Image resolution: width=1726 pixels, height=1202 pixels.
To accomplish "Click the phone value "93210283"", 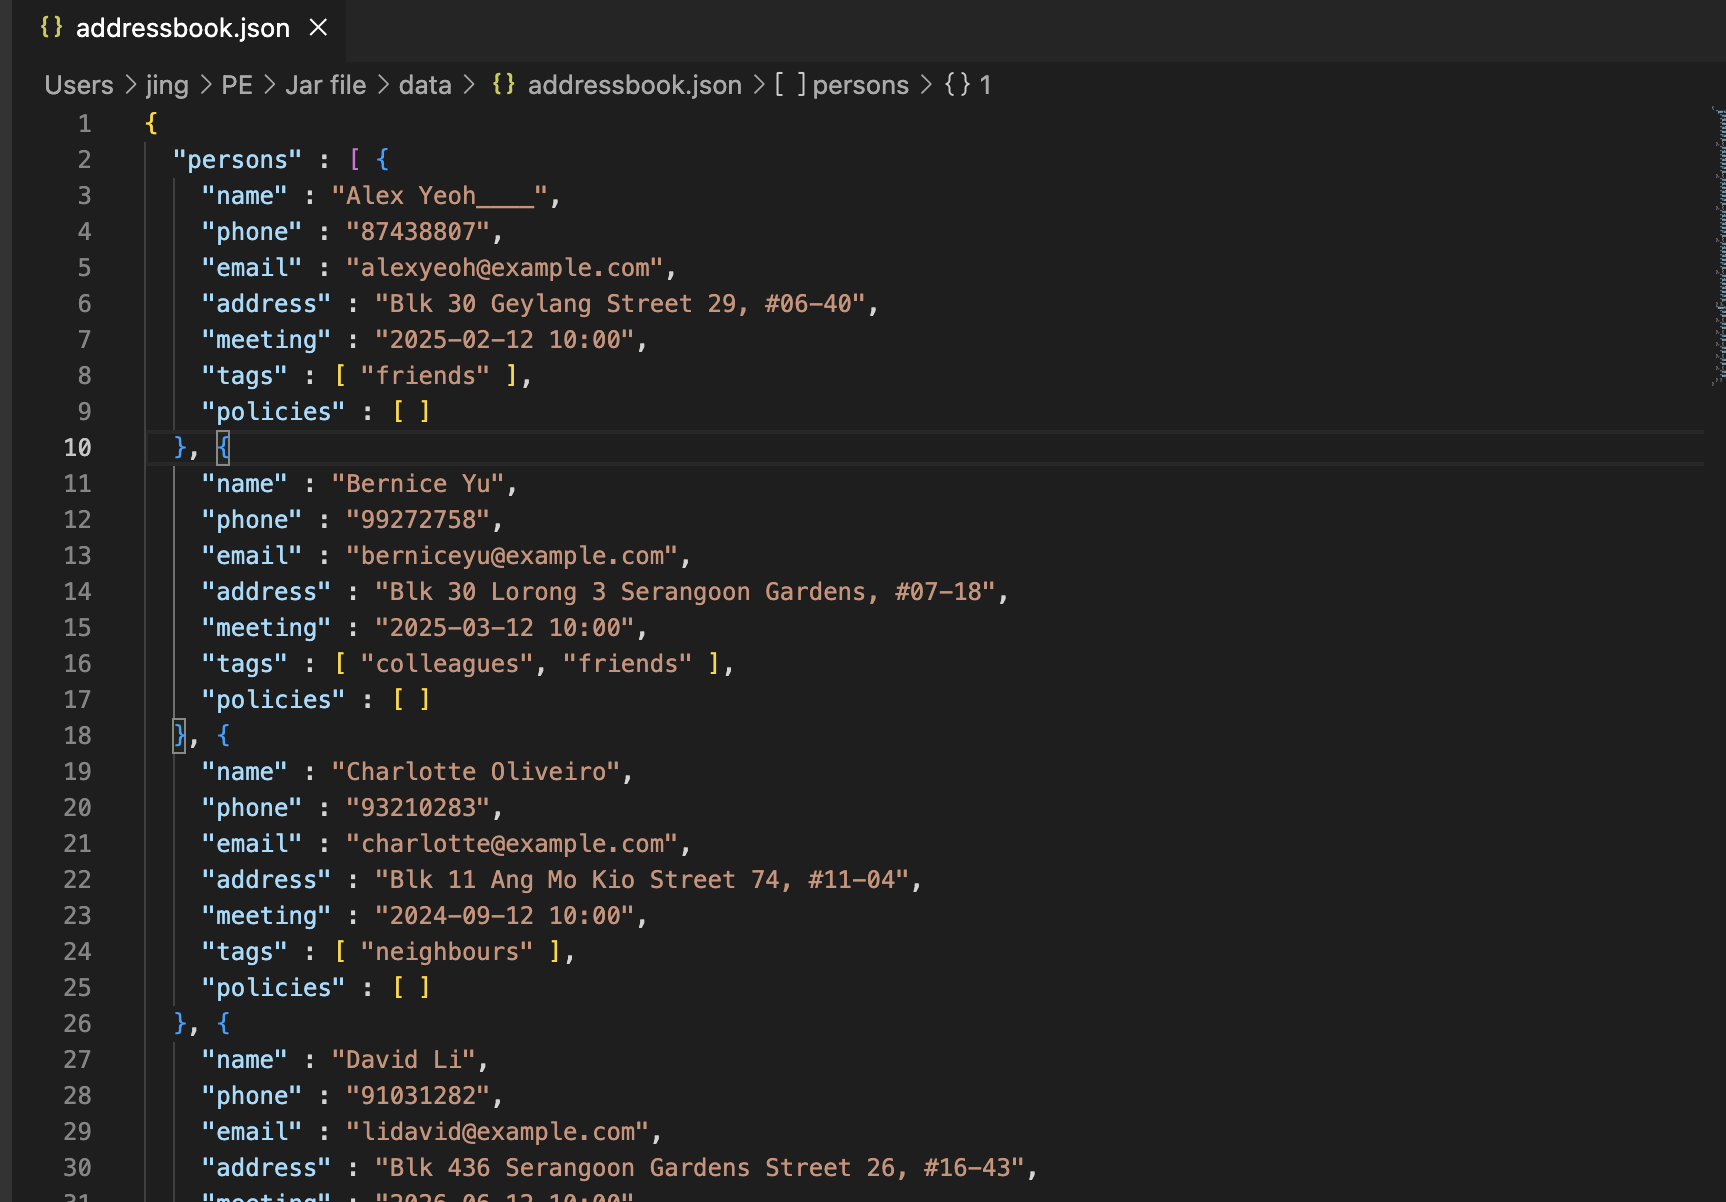I will point(418,808).
